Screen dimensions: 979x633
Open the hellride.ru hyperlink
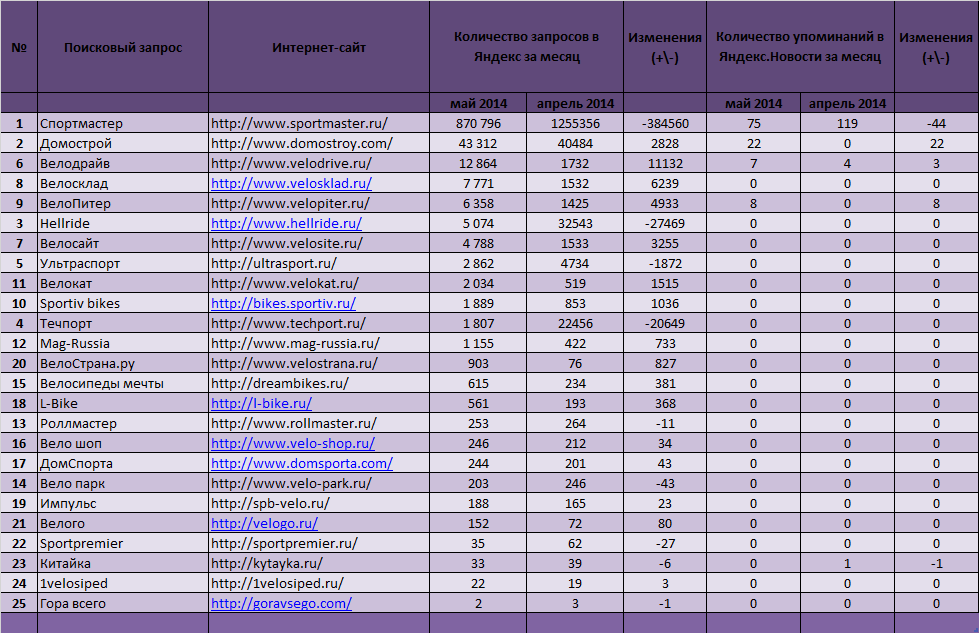(286, 224)
